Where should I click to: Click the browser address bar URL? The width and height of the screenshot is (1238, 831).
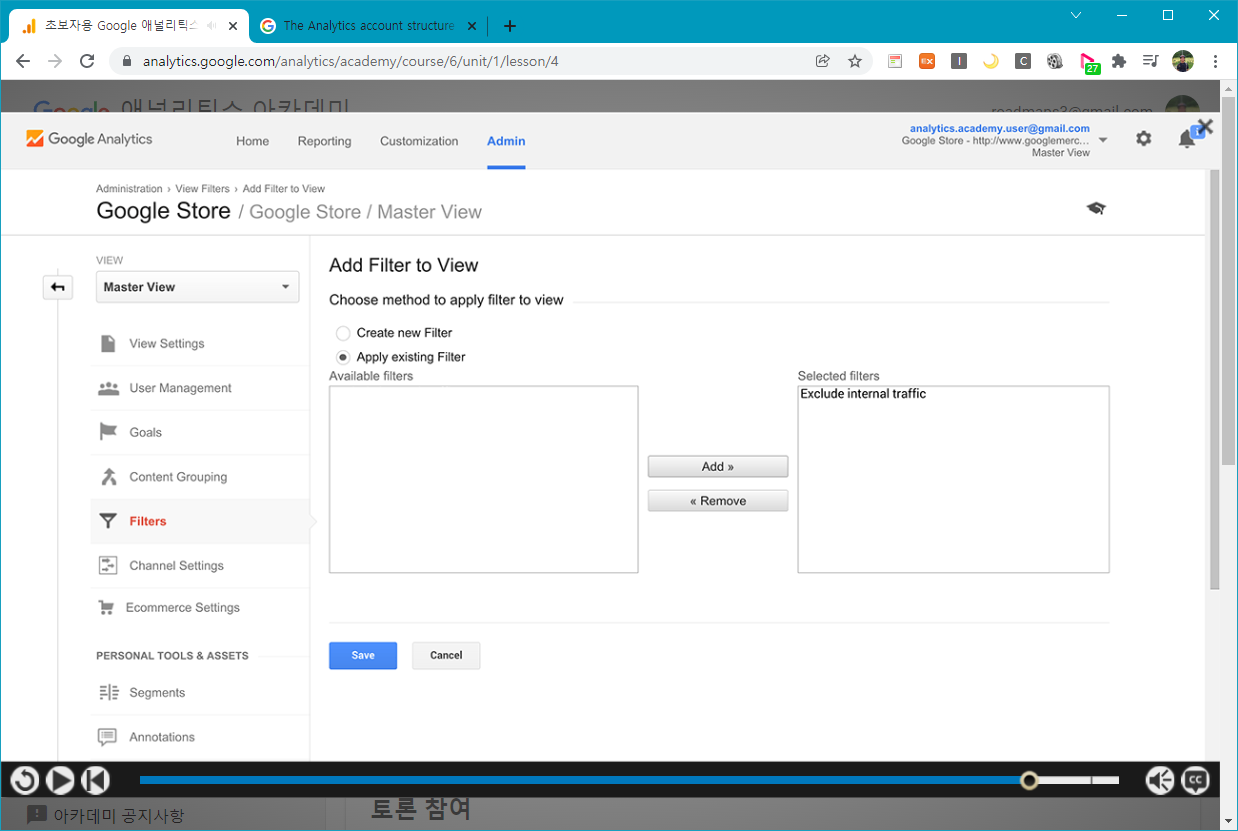point(351,61)
